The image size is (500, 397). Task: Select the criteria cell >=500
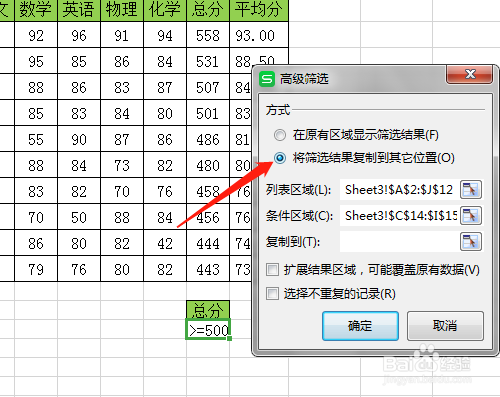tap(208, 329)
